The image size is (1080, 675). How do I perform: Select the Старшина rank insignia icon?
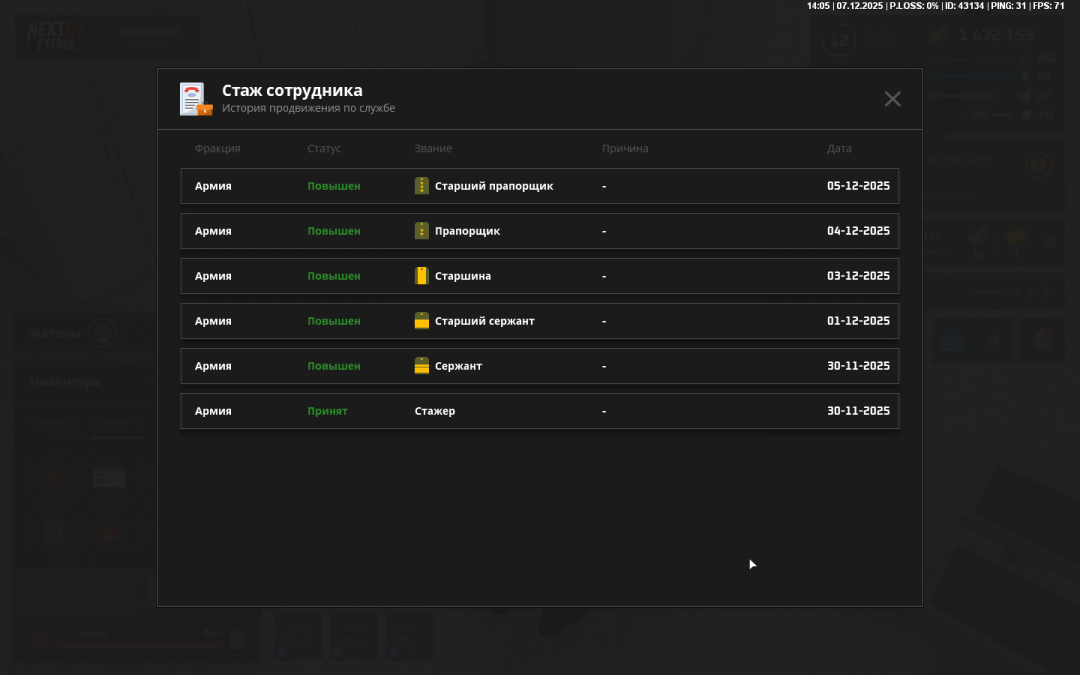coord(421,276)
